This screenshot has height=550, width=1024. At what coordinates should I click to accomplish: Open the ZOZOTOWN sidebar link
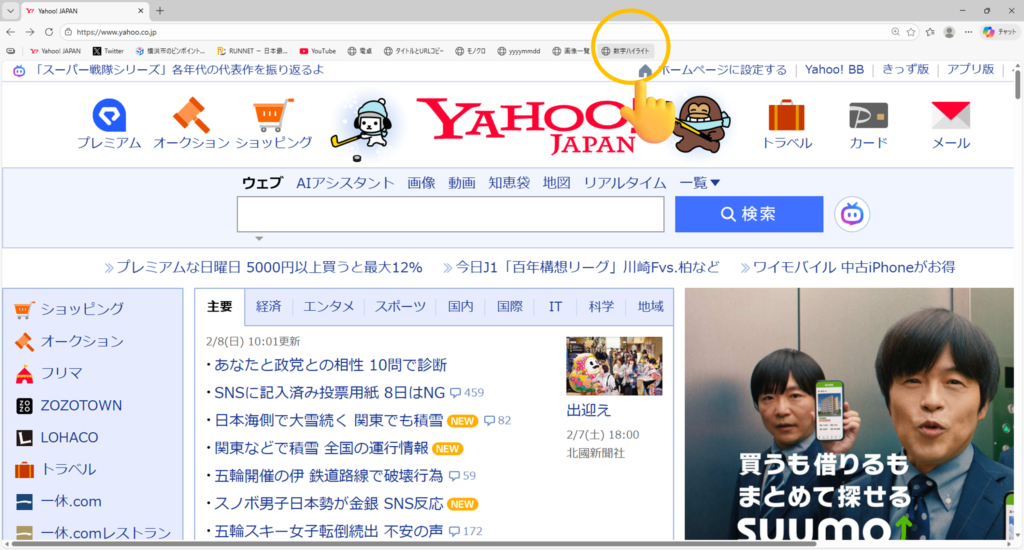[x=80, y=405]
